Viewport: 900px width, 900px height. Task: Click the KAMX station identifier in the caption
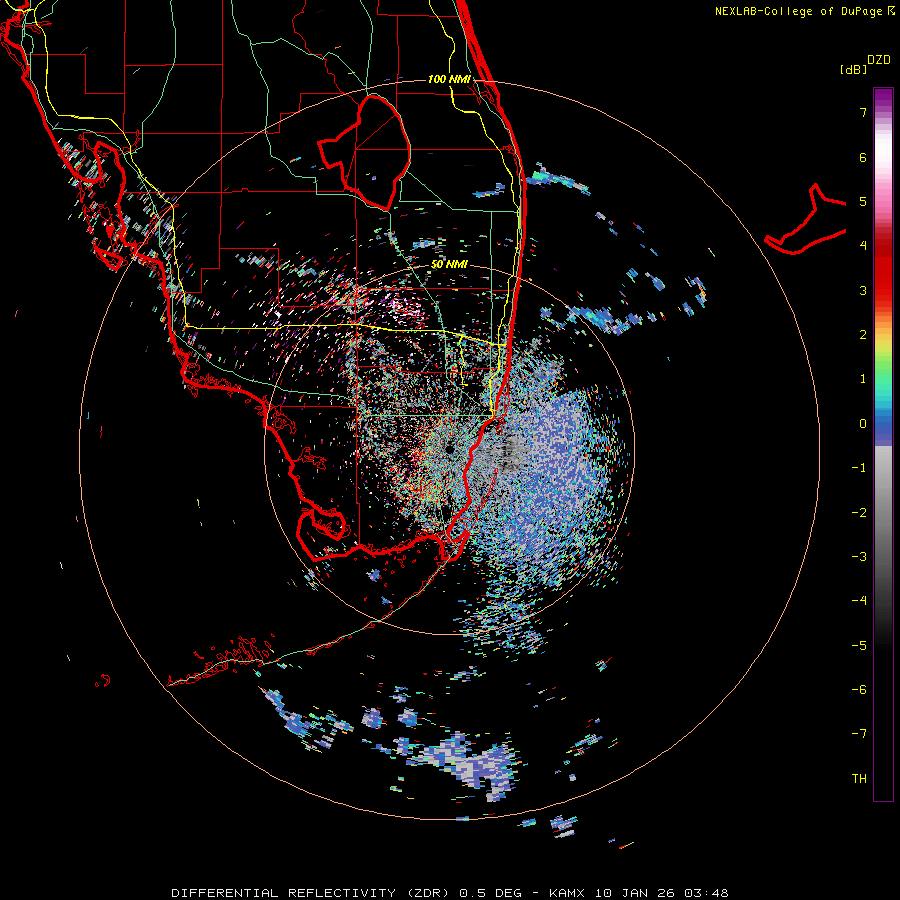tap(568, 893)
